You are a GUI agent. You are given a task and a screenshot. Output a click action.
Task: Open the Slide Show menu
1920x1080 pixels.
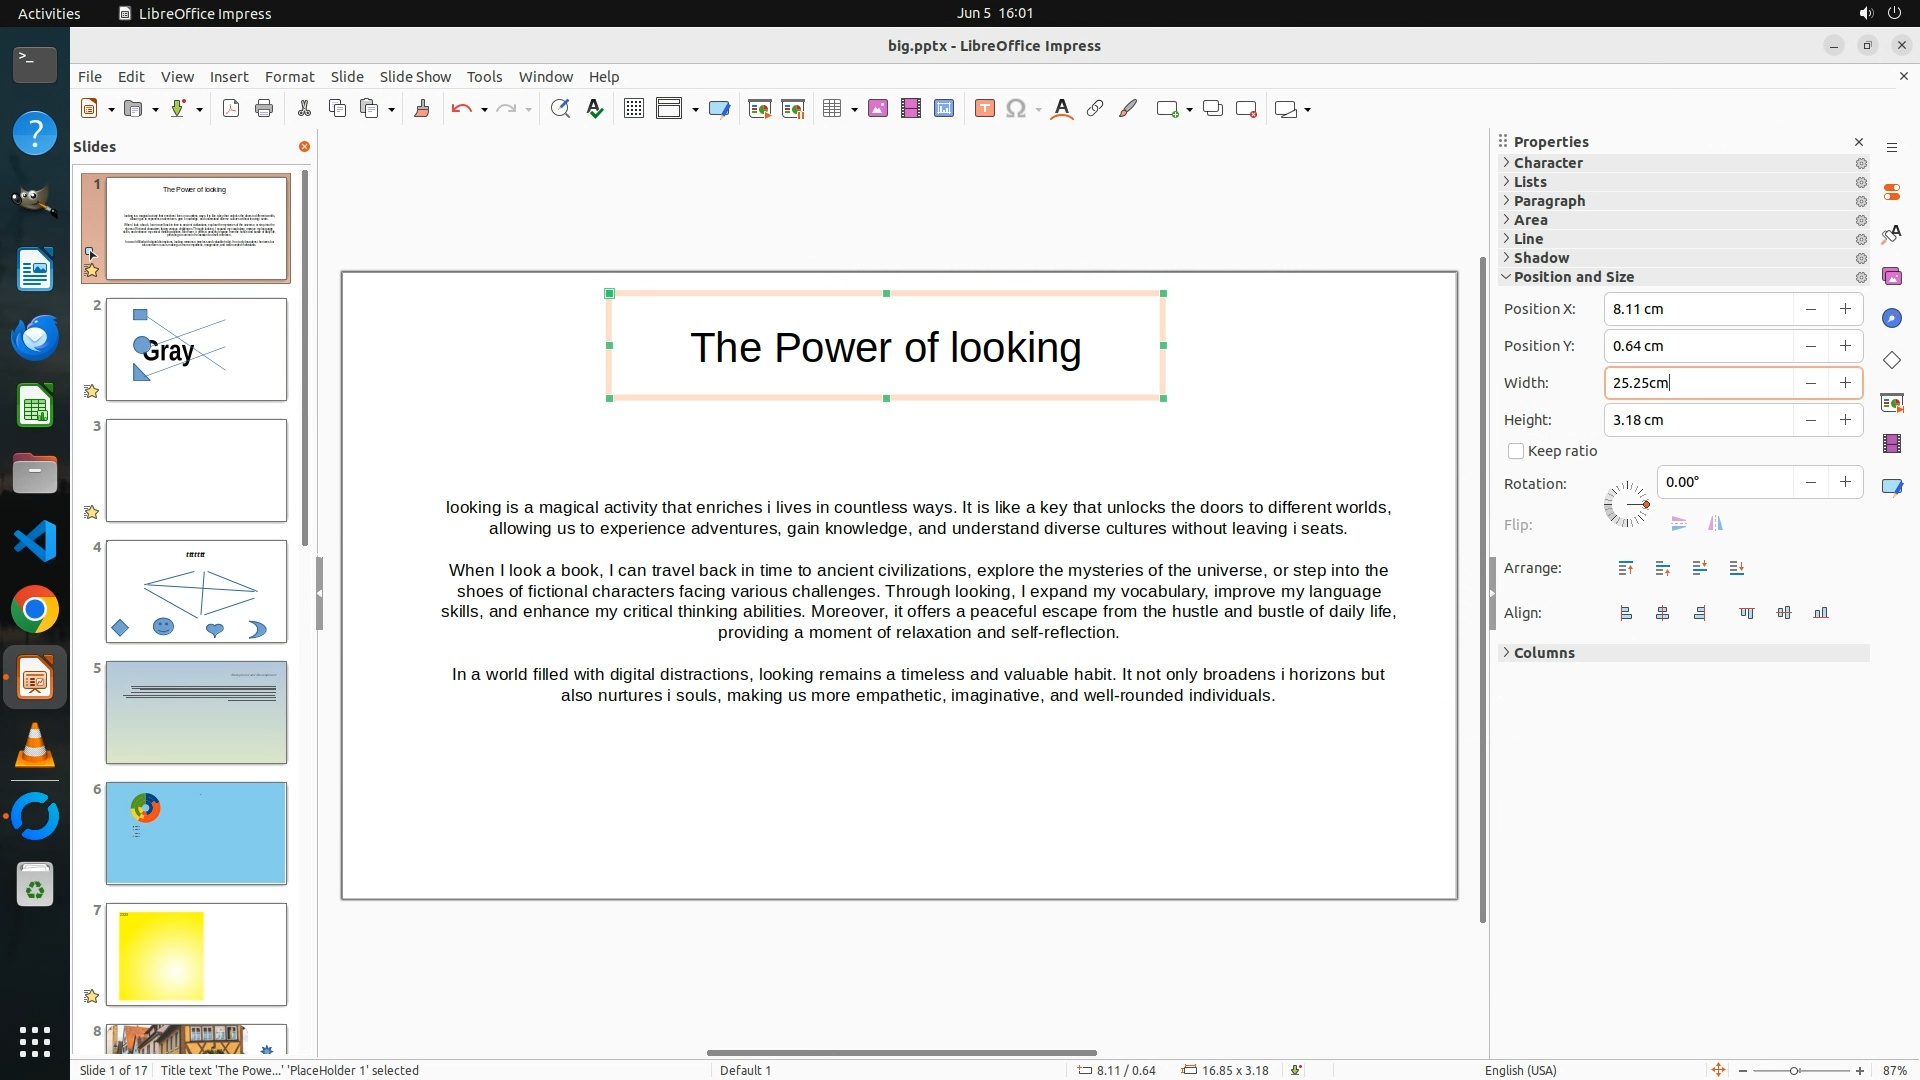tap(415, 77)
